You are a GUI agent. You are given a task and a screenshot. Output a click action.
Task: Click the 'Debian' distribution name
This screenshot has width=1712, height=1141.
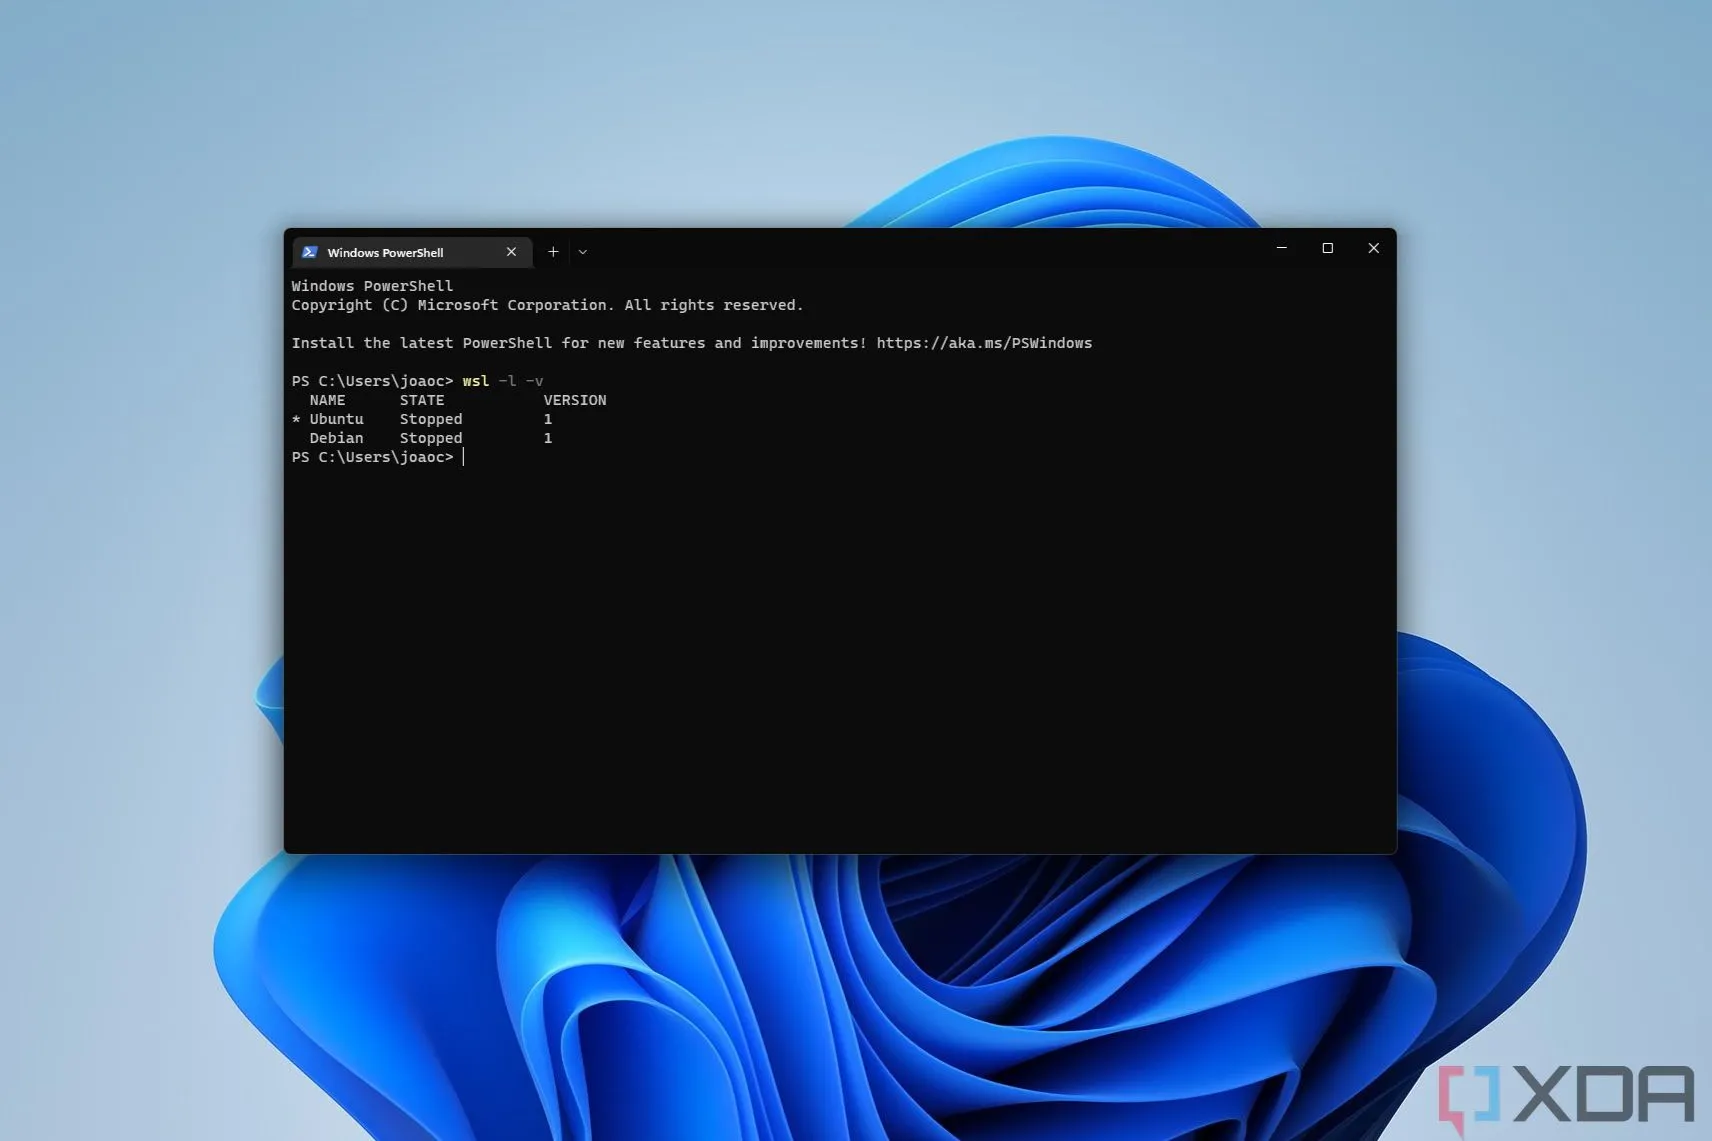337,438
